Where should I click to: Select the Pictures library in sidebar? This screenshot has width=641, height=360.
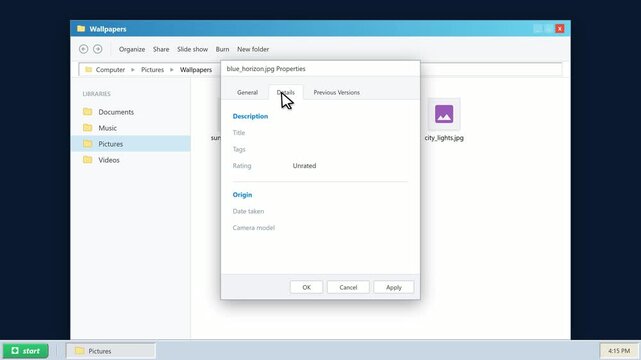tap(130, 144)
